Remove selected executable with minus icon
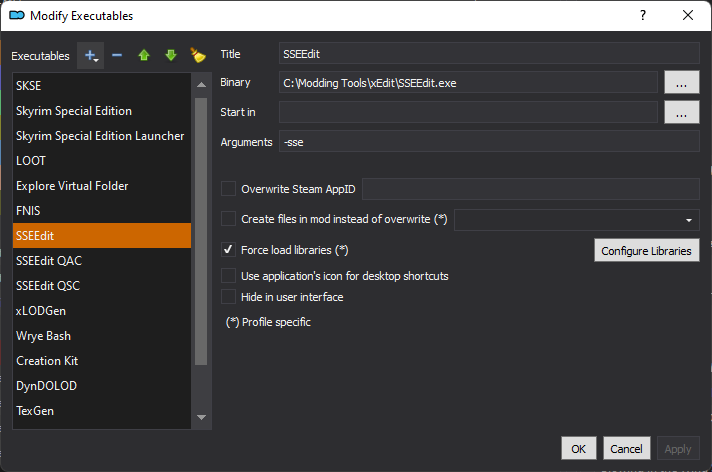 tap(117, 55)
